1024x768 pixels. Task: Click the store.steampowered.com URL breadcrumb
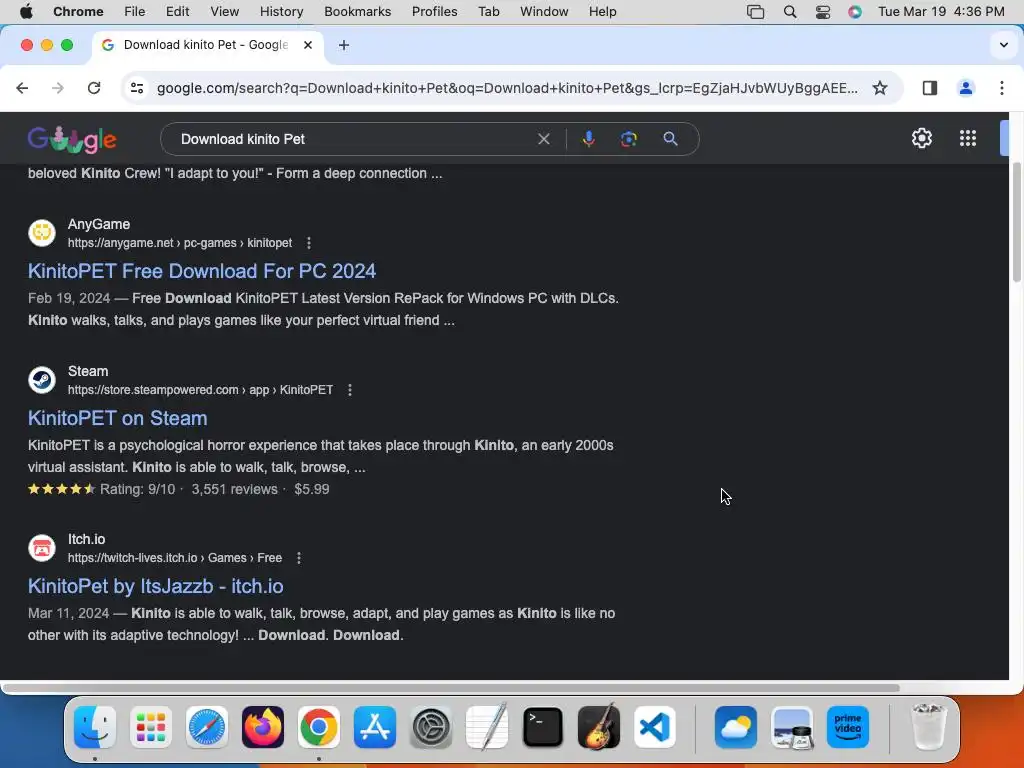point(200,390)
